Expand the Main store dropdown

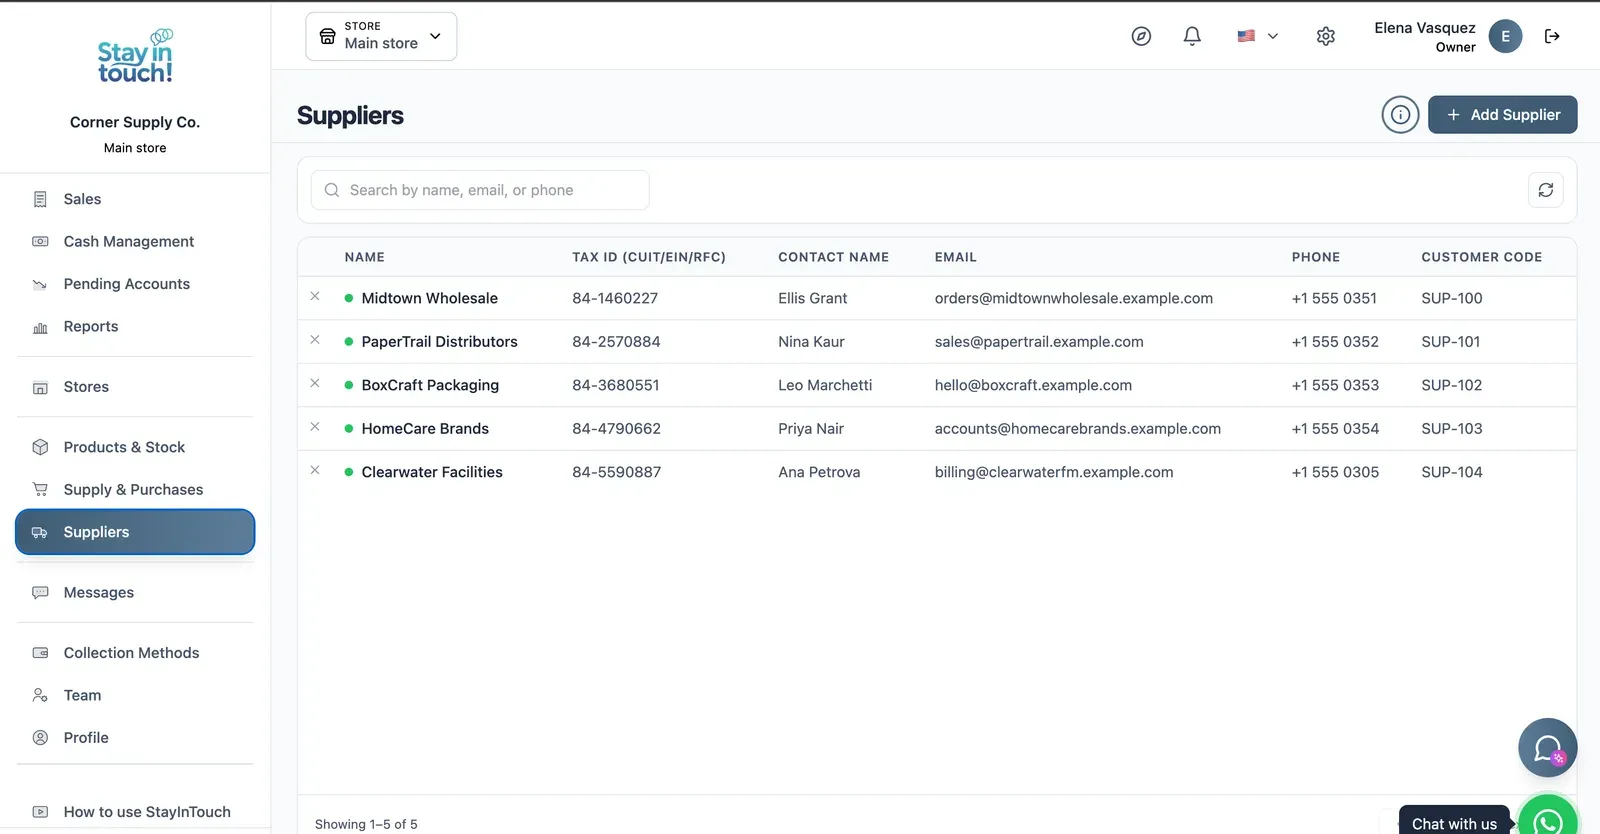click(x=381, y=36)
